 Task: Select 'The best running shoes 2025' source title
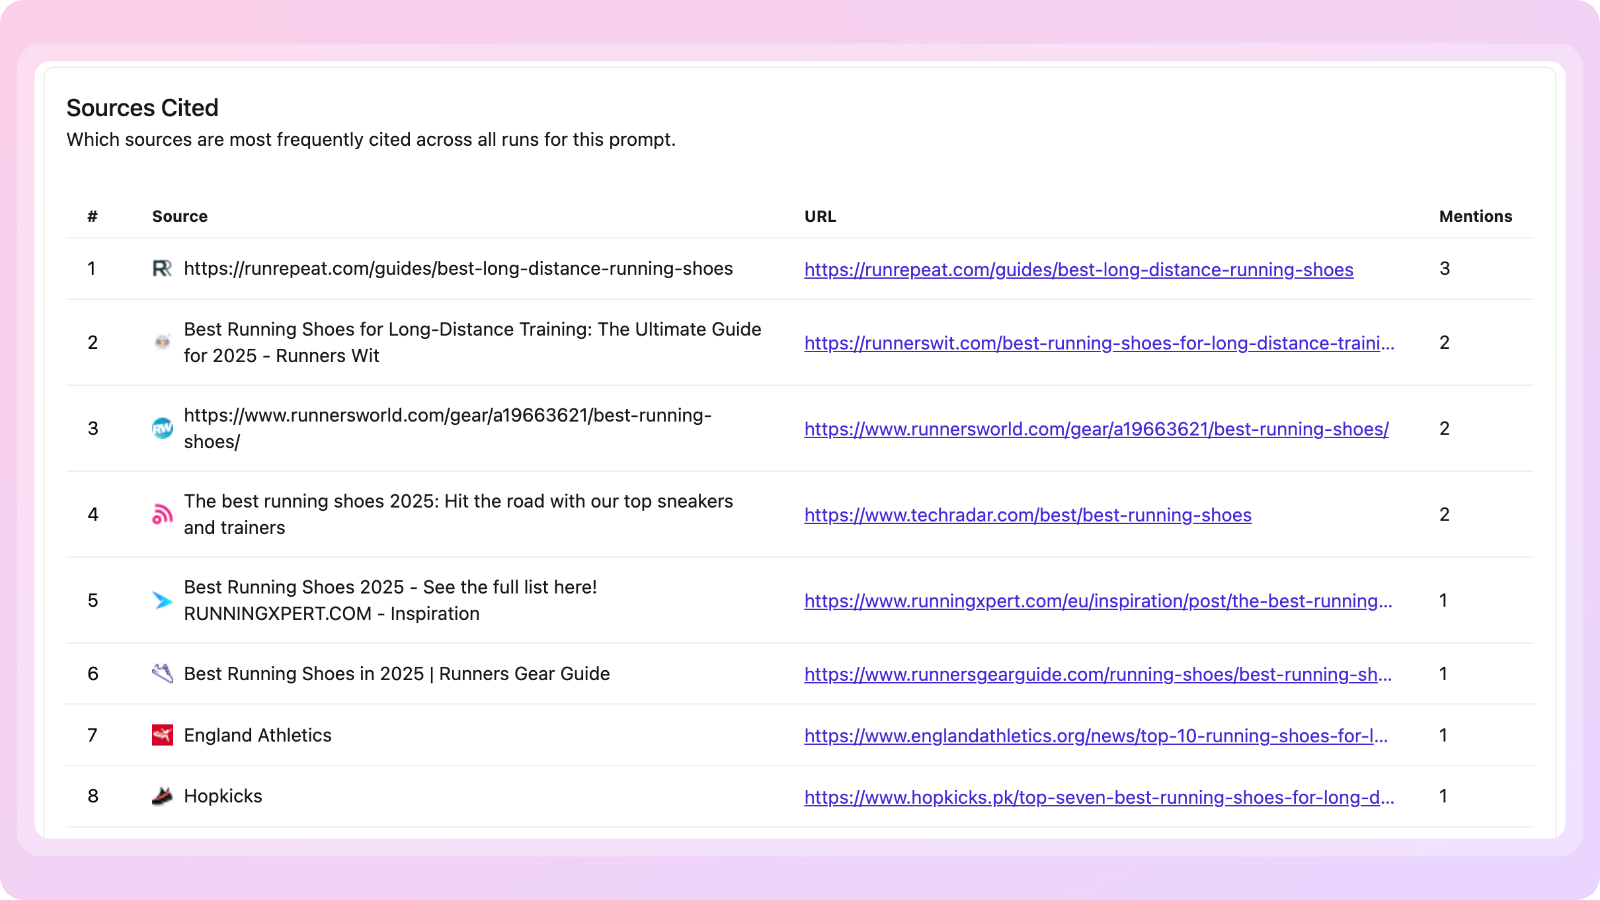coord(458,514)
